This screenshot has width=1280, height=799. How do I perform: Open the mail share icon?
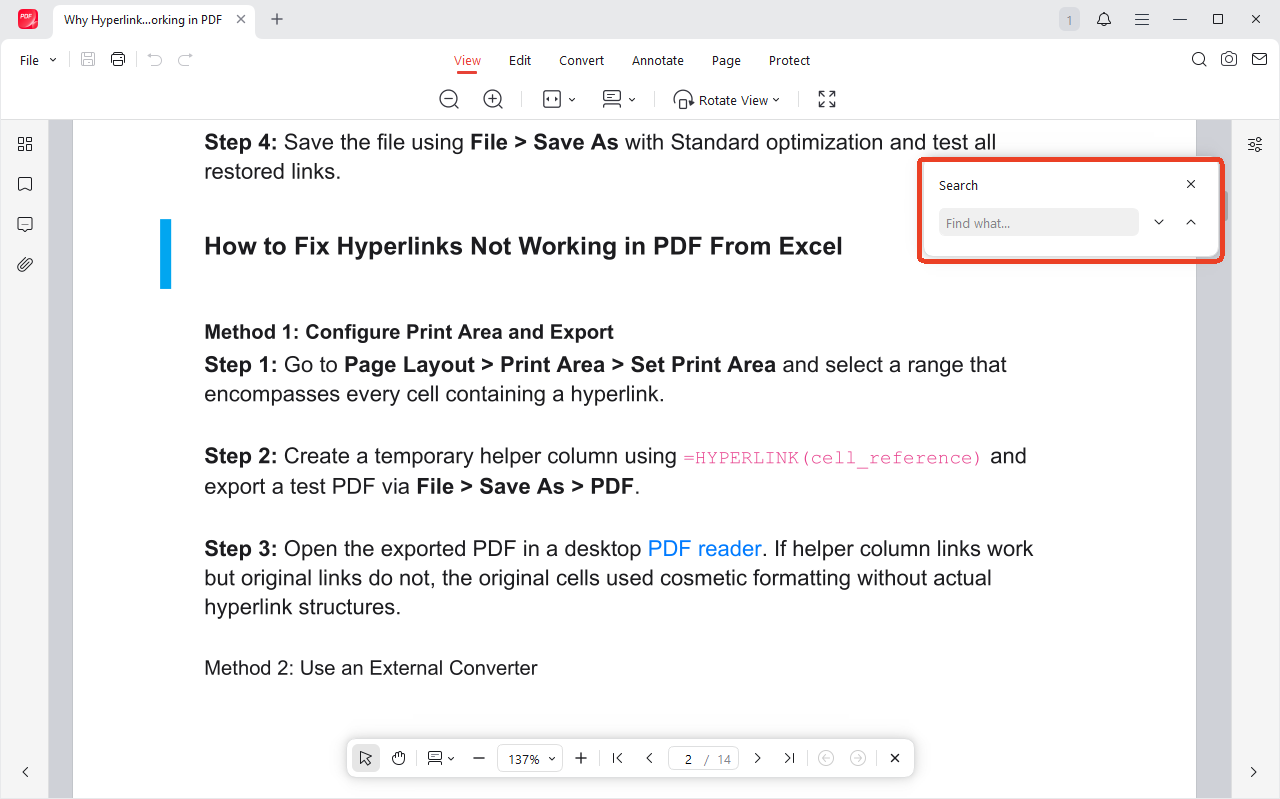point(1259,60)
